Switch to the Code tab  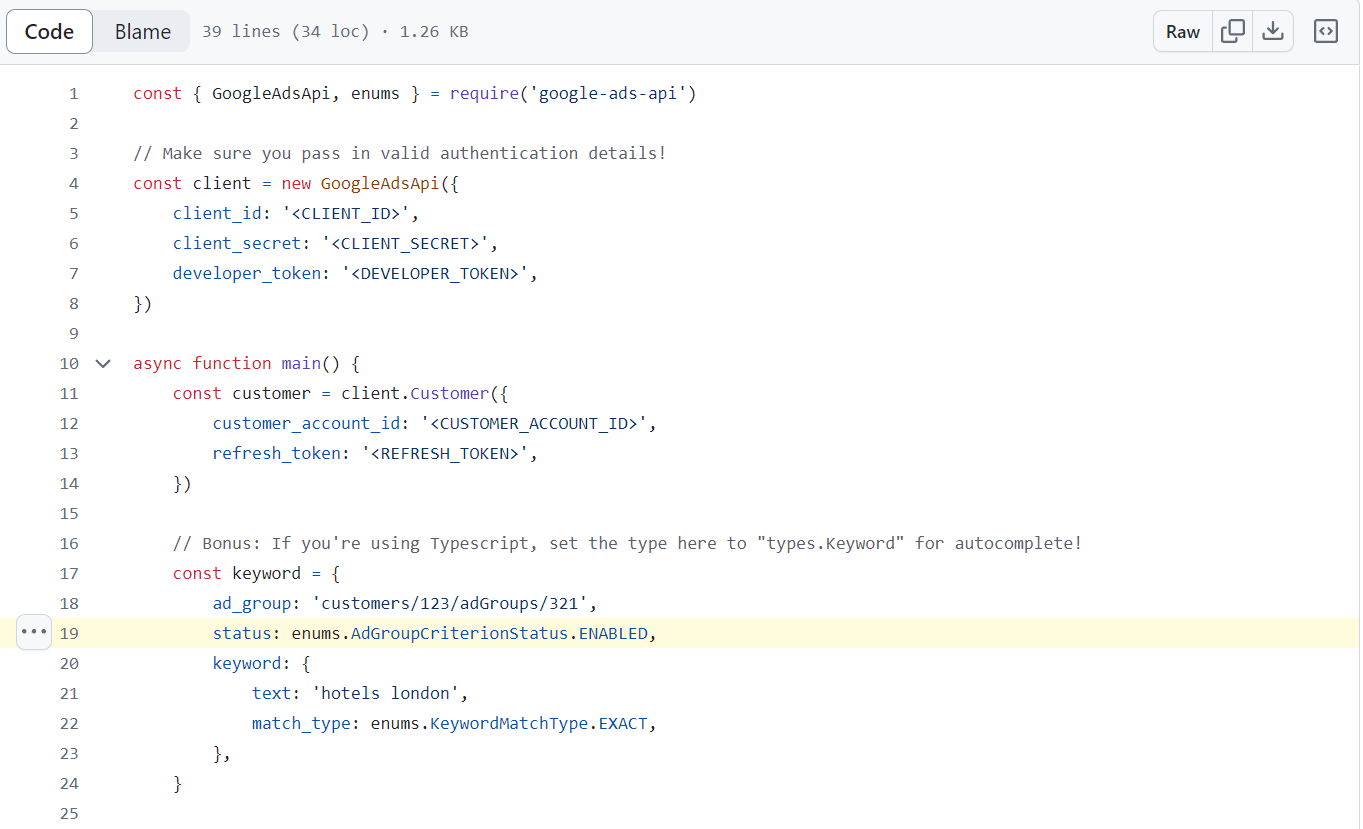pos(49,31)
